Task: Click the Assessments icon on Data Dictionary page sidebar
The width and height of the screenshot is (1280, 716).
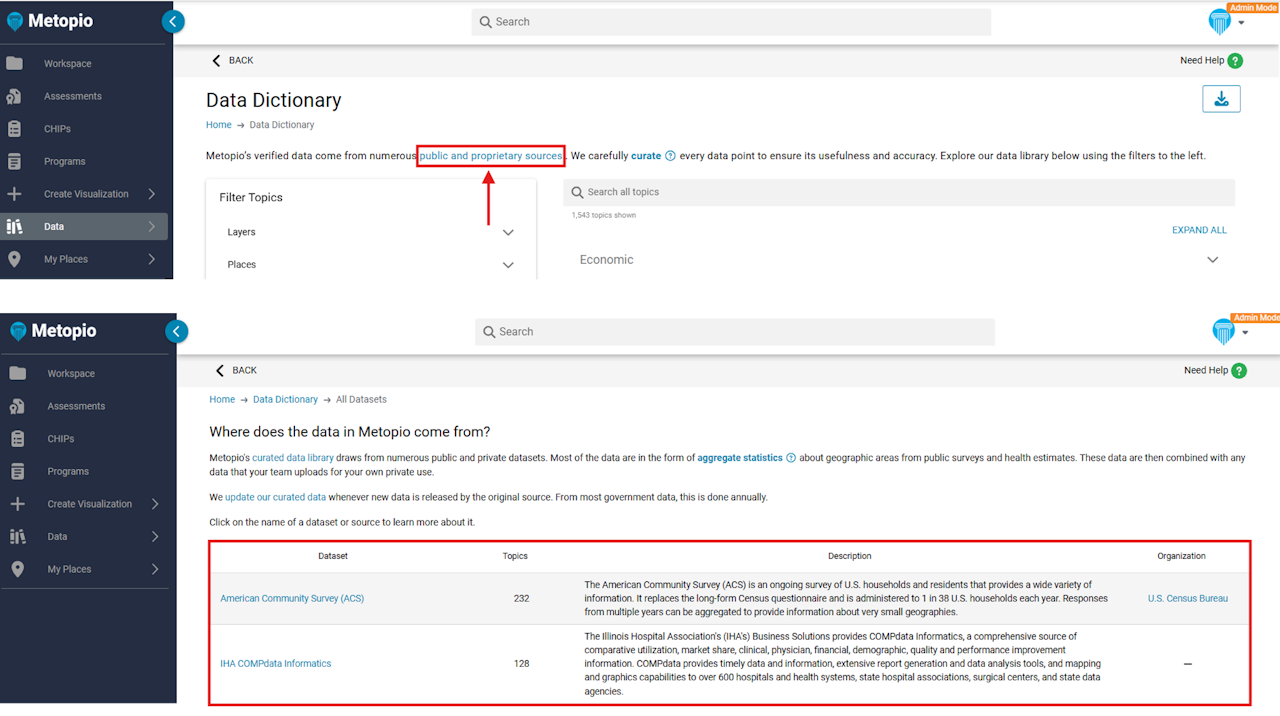Action: point(14,96)
